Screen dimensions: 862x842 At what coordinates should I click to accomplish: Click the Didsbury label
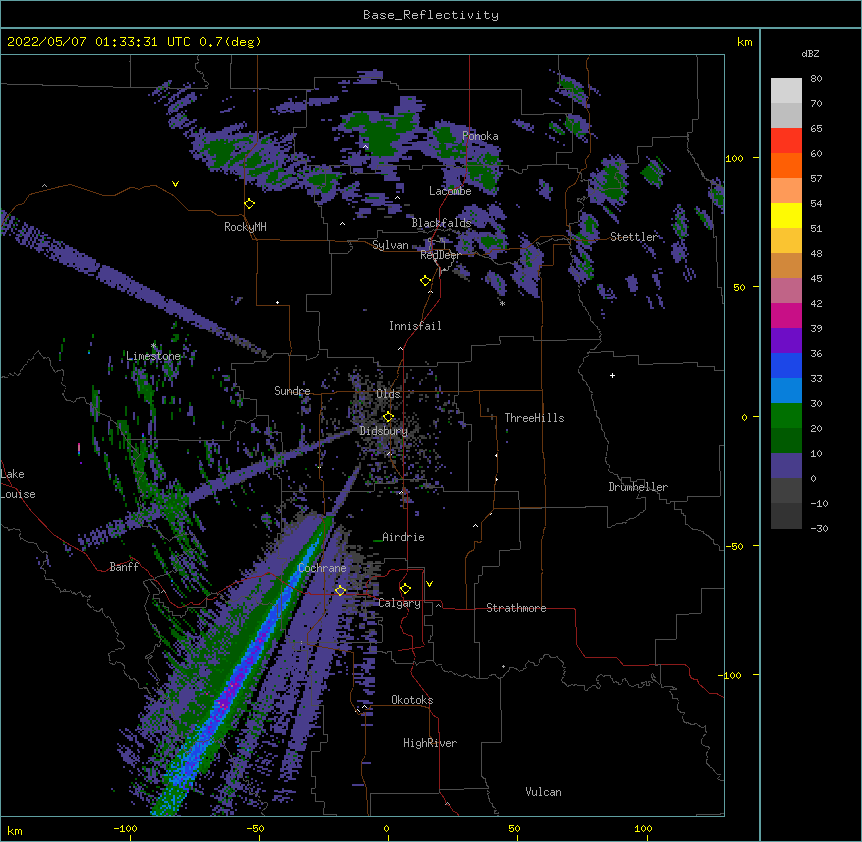(383, 431)
